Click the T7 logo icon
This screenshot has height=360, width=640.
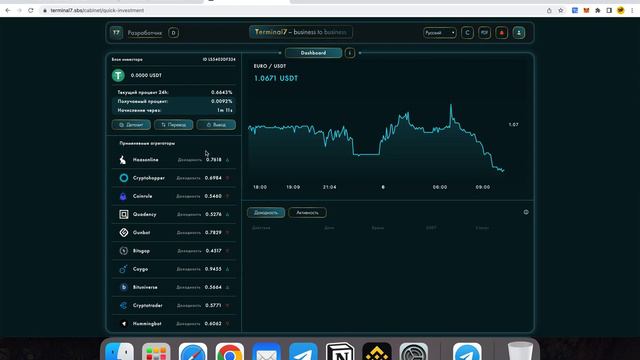(116, 33)
